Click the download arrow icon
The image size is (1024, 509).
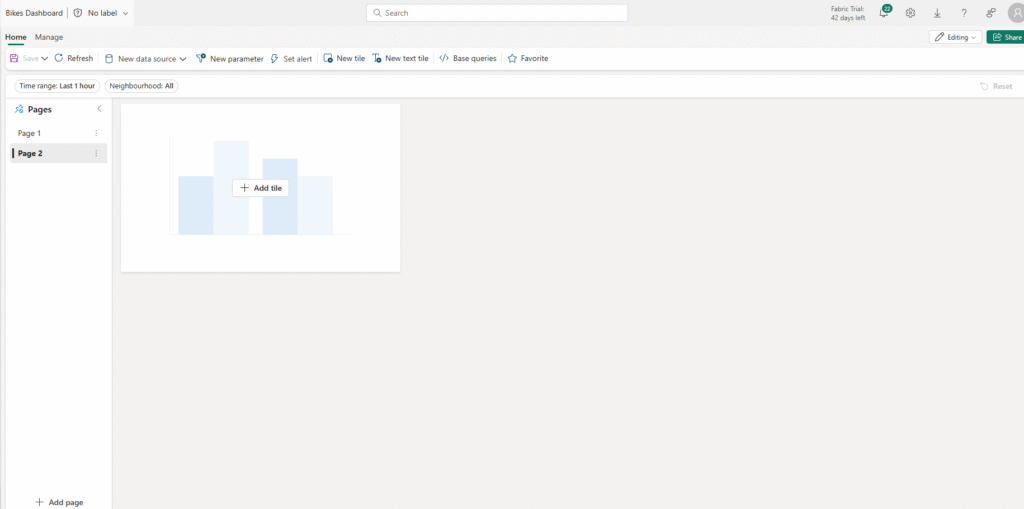point(937,13)
